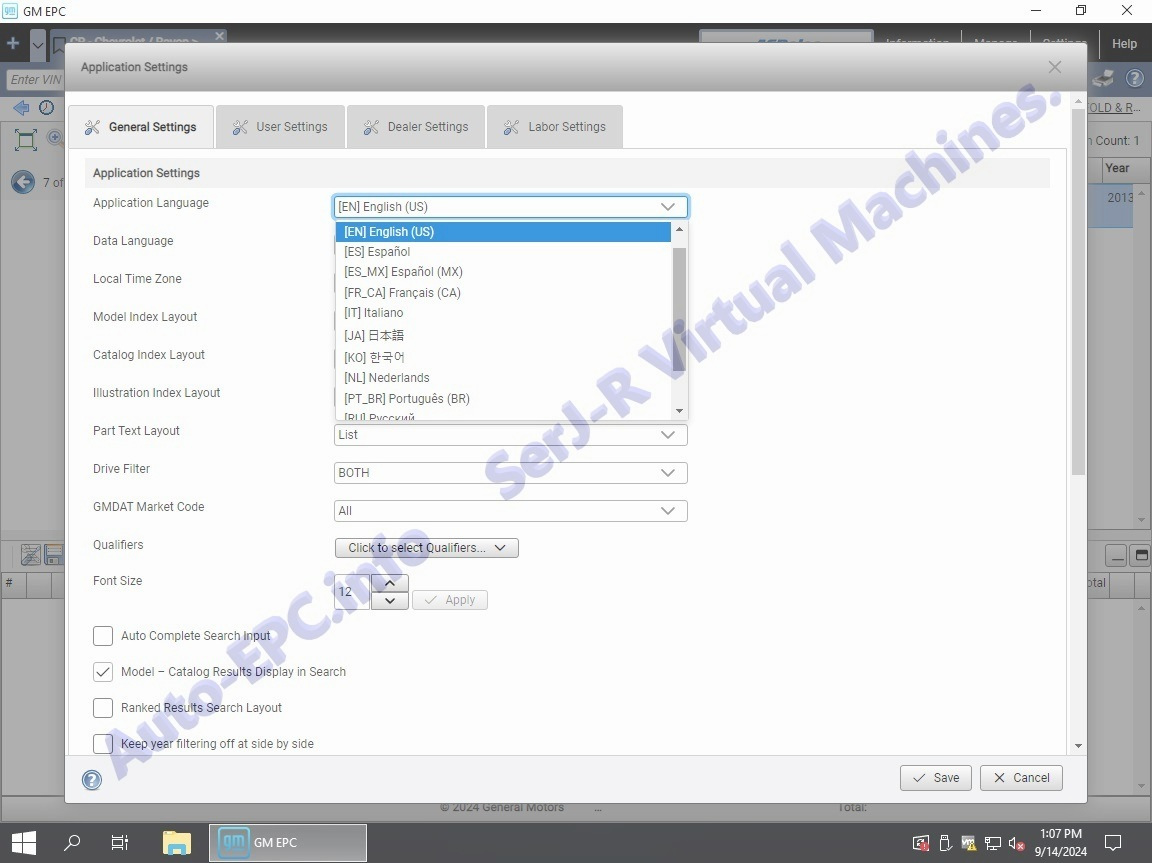
Task: Open Click to select Qualifiers dropdown
Action: point(426,548)
